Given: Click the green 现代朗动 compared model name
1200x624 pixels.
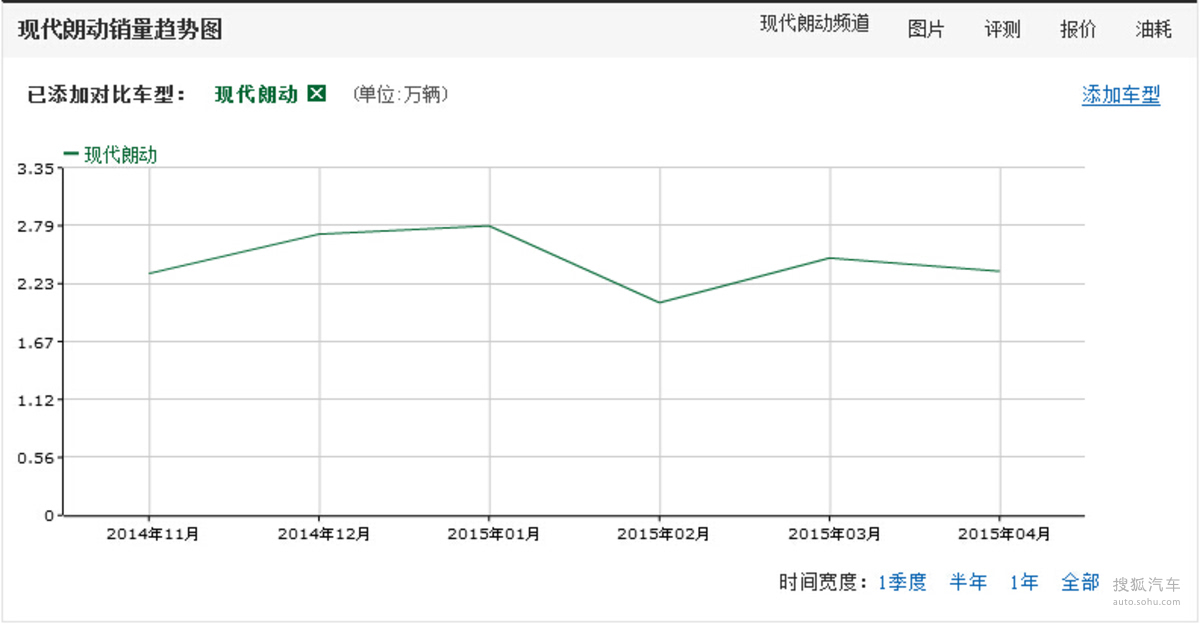Looking at the screenshot, I should point(256,94).
